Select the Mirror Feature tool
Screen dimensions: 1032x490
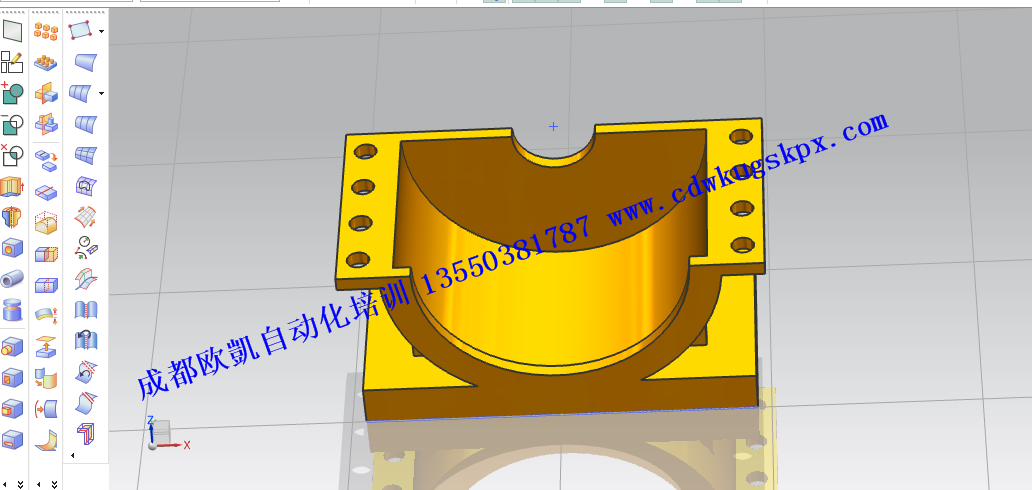(x=46, y=94)
